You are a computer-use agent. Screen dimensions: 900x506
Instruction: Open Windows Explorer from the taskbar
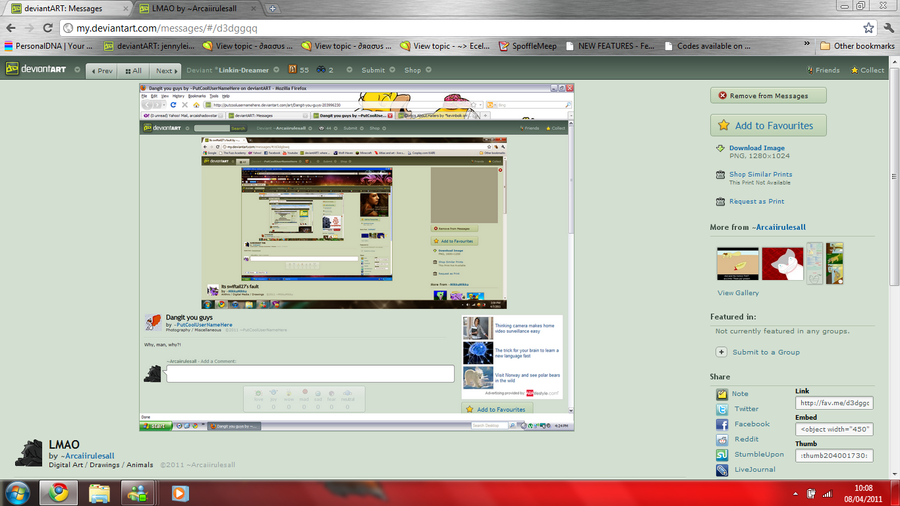99,493
